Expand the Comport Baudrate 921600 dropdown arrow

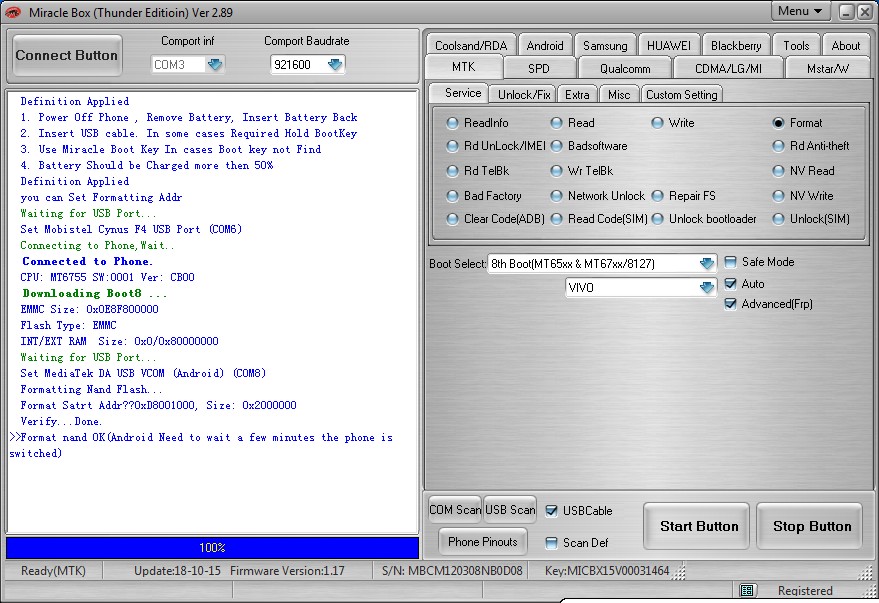(x=335, y=64)
